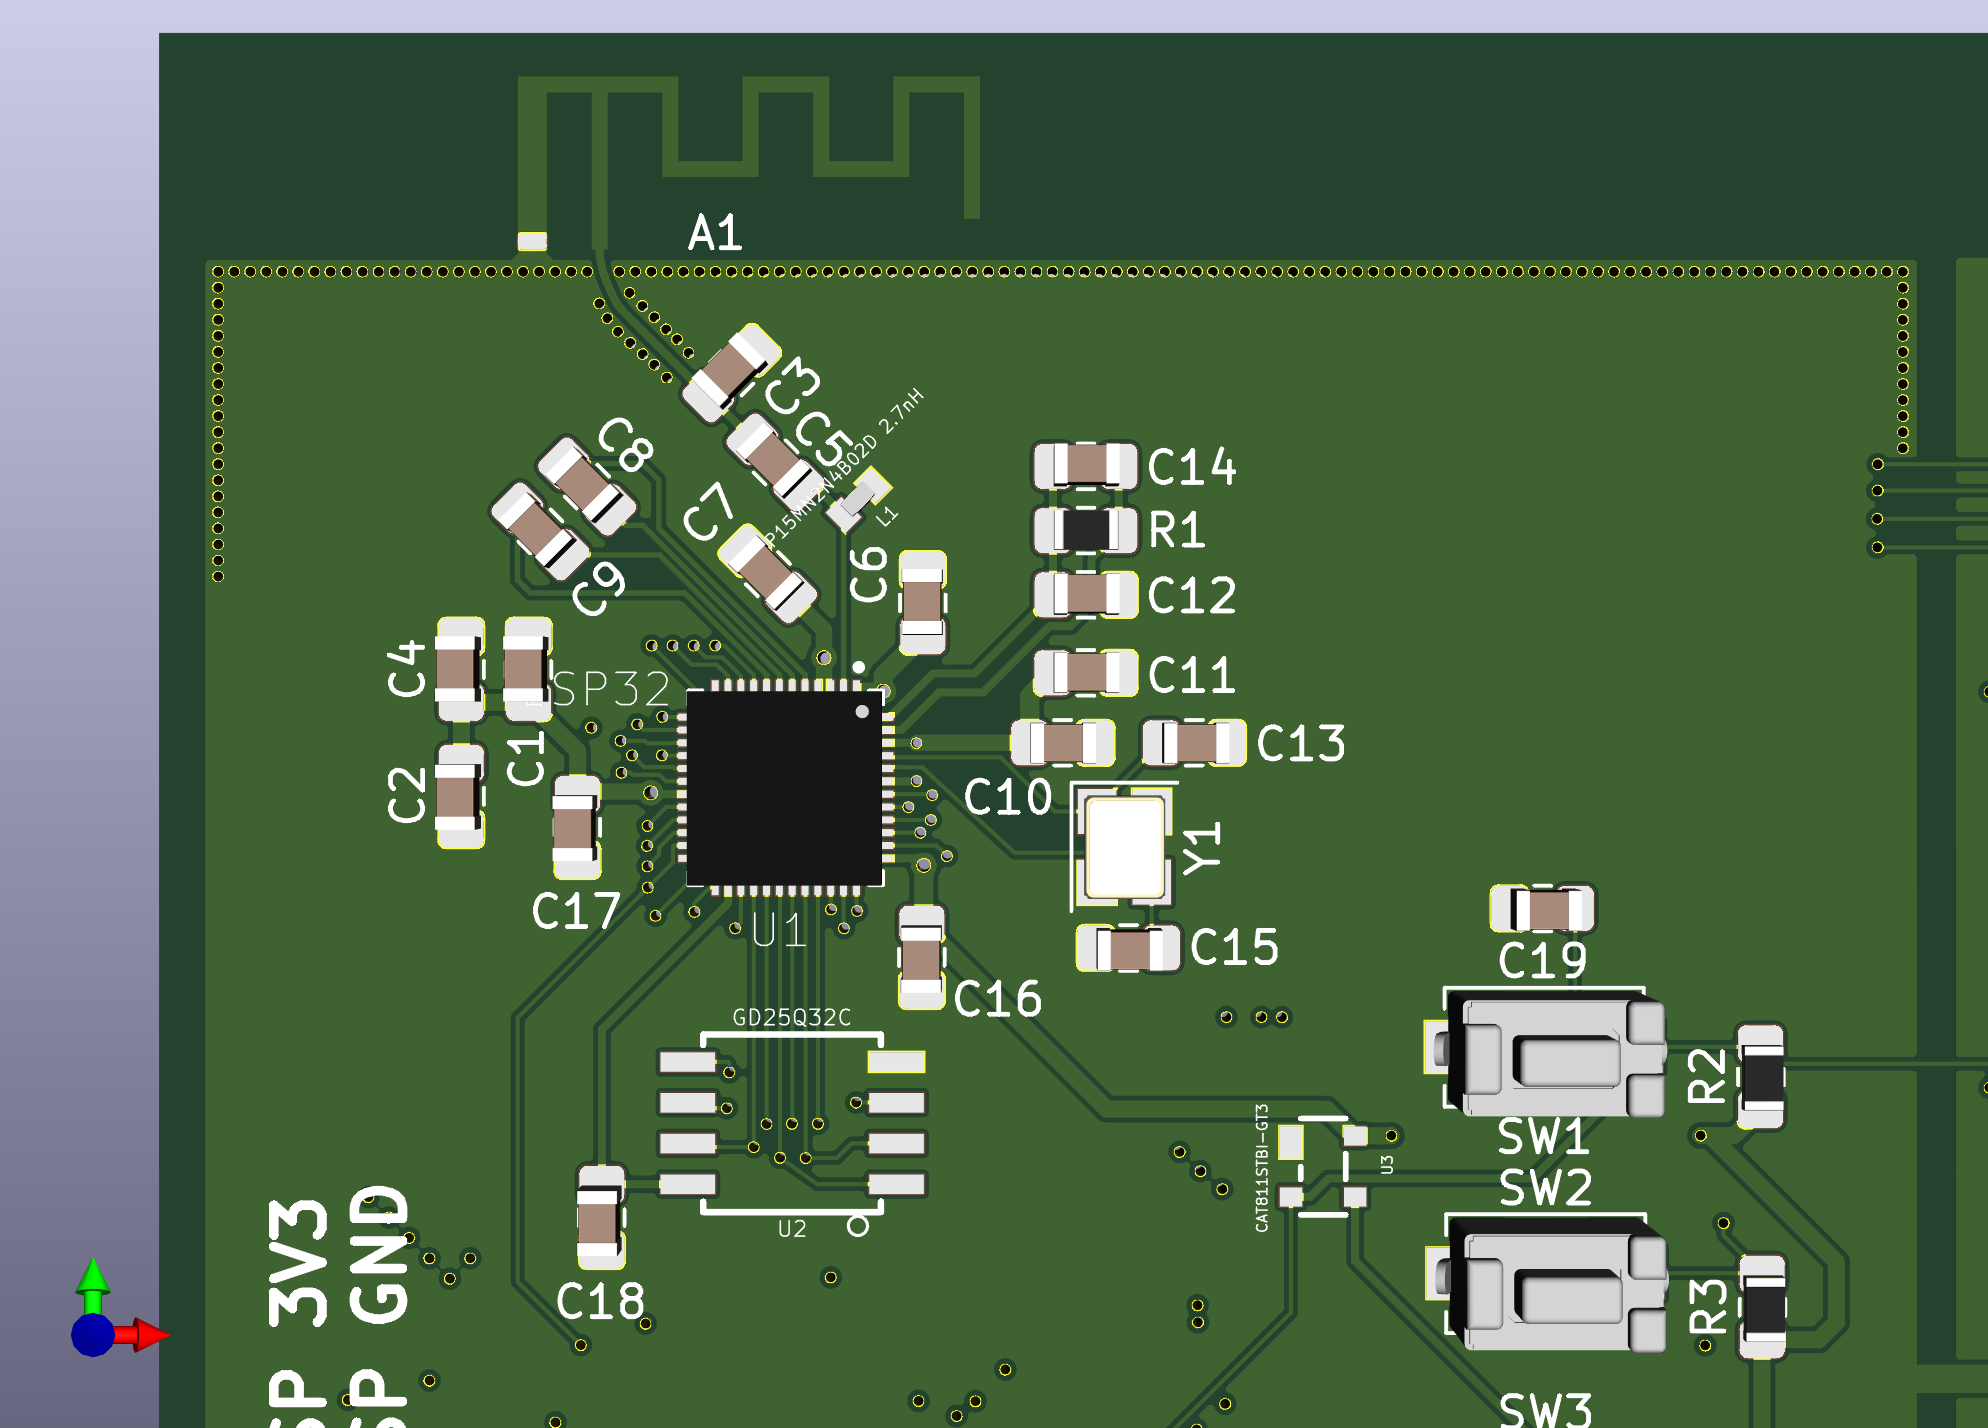The width and height of the screenshot is (1988, 1428).
Task: Click the U1 reference label
Action: (x=778, y=931)
